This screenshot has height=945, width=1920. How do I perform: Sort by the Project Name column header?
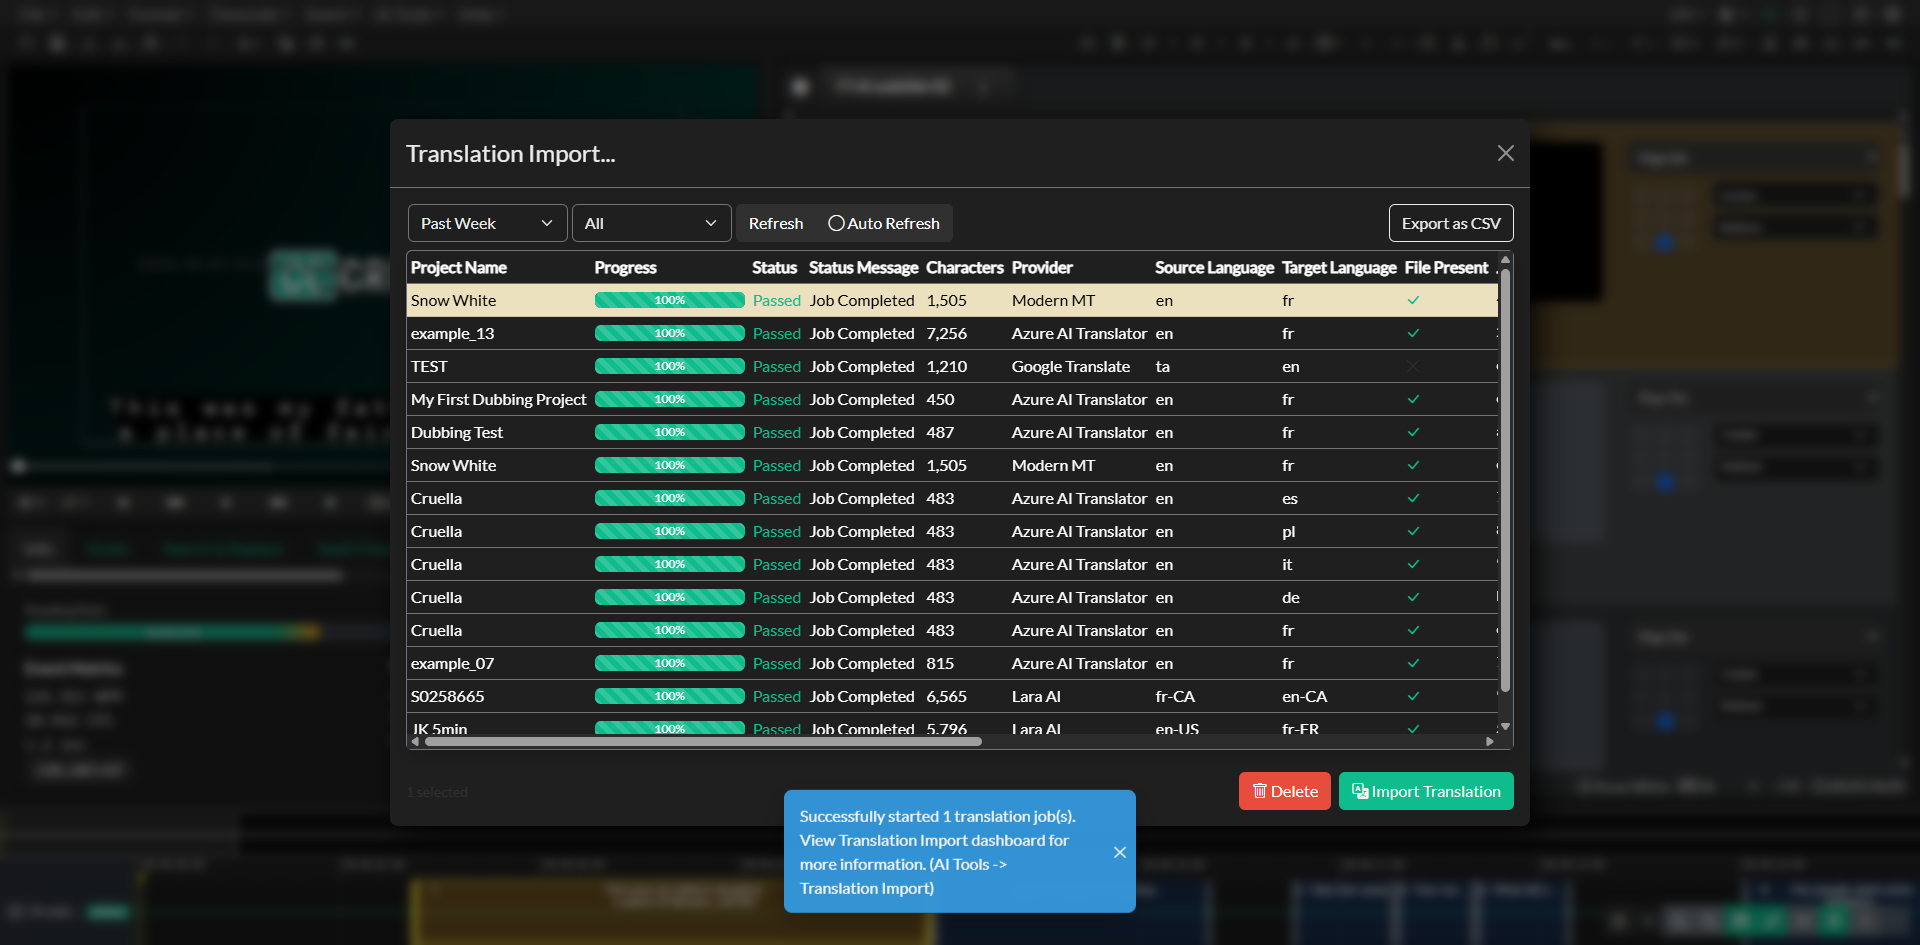click(459, 267)
